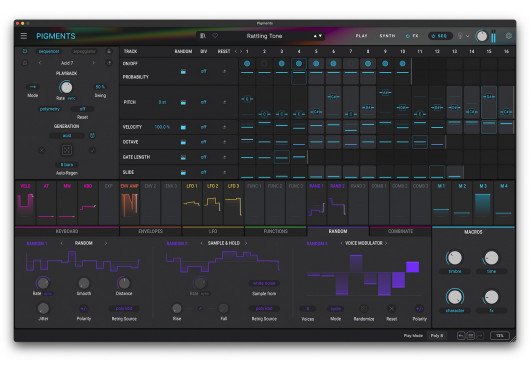Toggle step 1 on in On/Off row
The image size is (530, 371).
click(x=247, y=64)
